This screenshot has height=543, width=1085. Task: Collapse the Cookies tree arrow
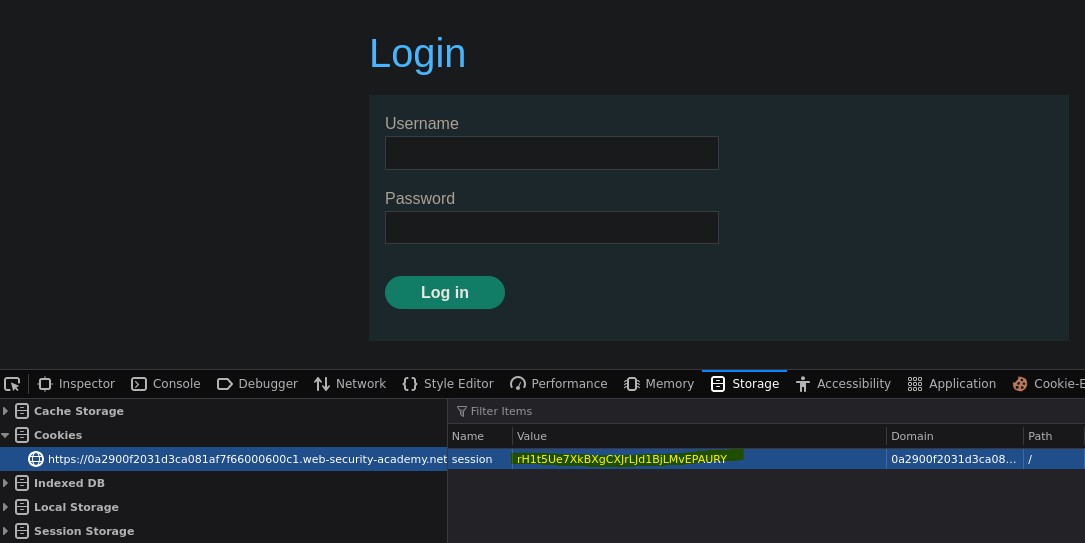click(x=6, y=435)
